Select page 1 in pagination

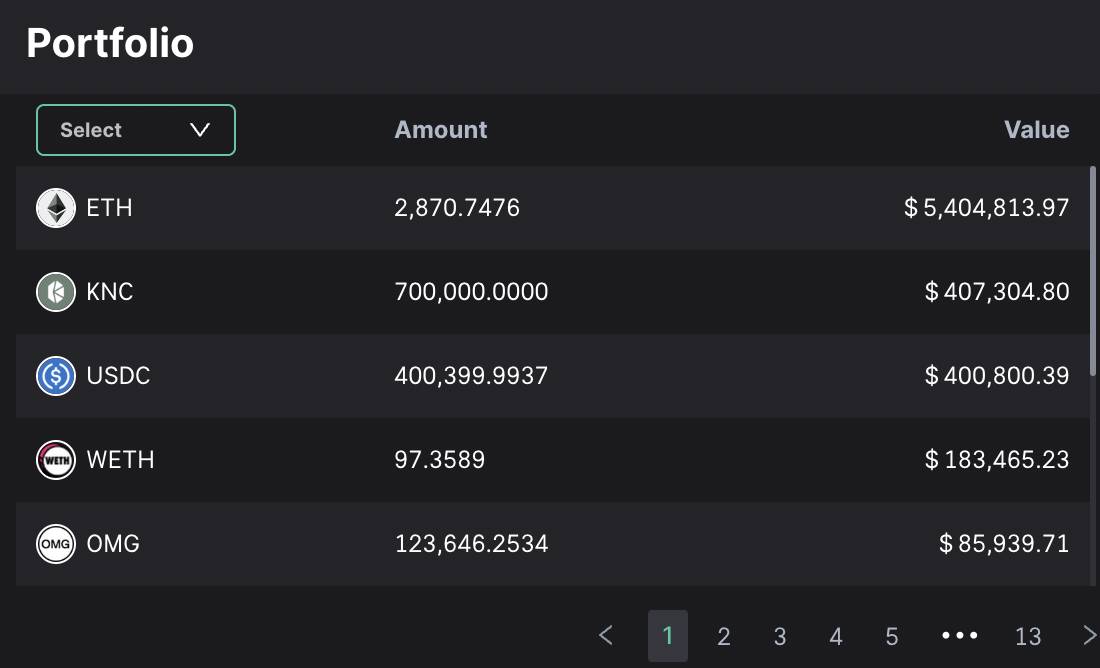668,636
